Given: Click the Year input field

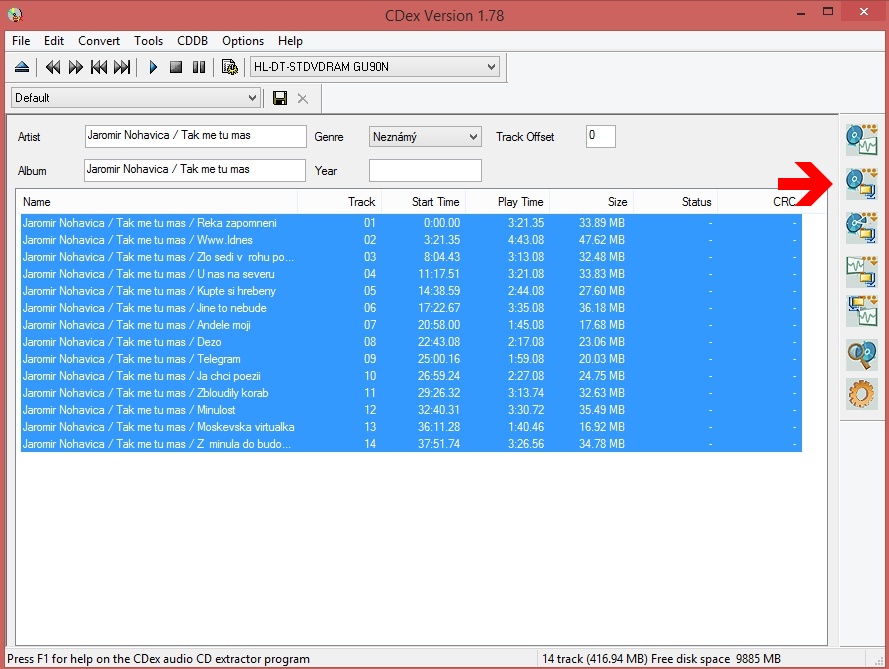Looking at the screenshot, I should 425,170.
